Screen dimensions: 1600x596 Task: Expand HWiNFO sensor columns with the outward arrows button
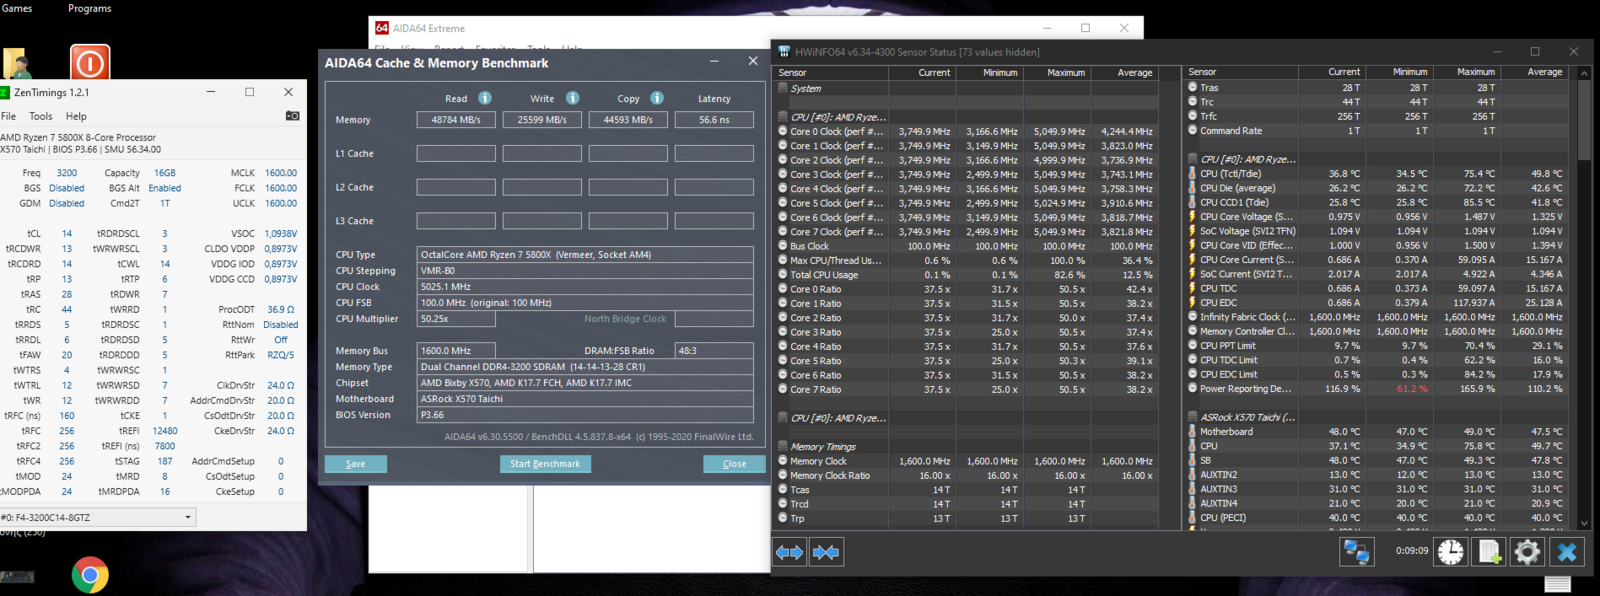click(790, 552)
